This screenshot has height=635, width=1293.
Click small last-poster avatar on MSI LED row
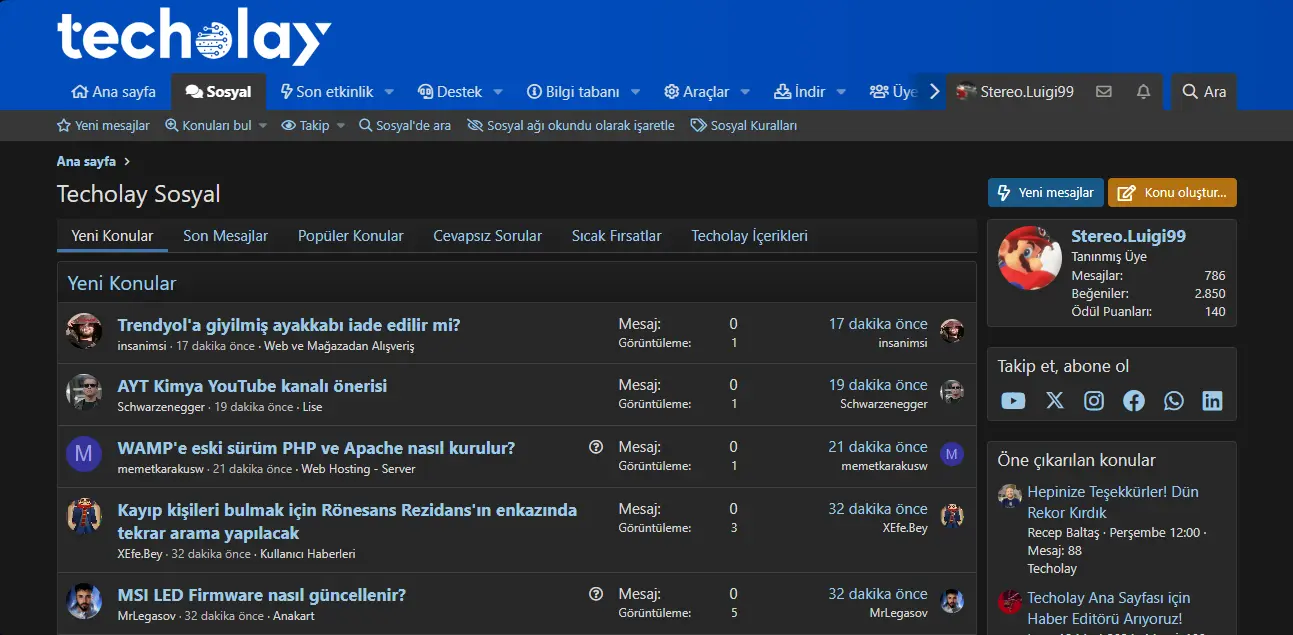tap(952, 601)
